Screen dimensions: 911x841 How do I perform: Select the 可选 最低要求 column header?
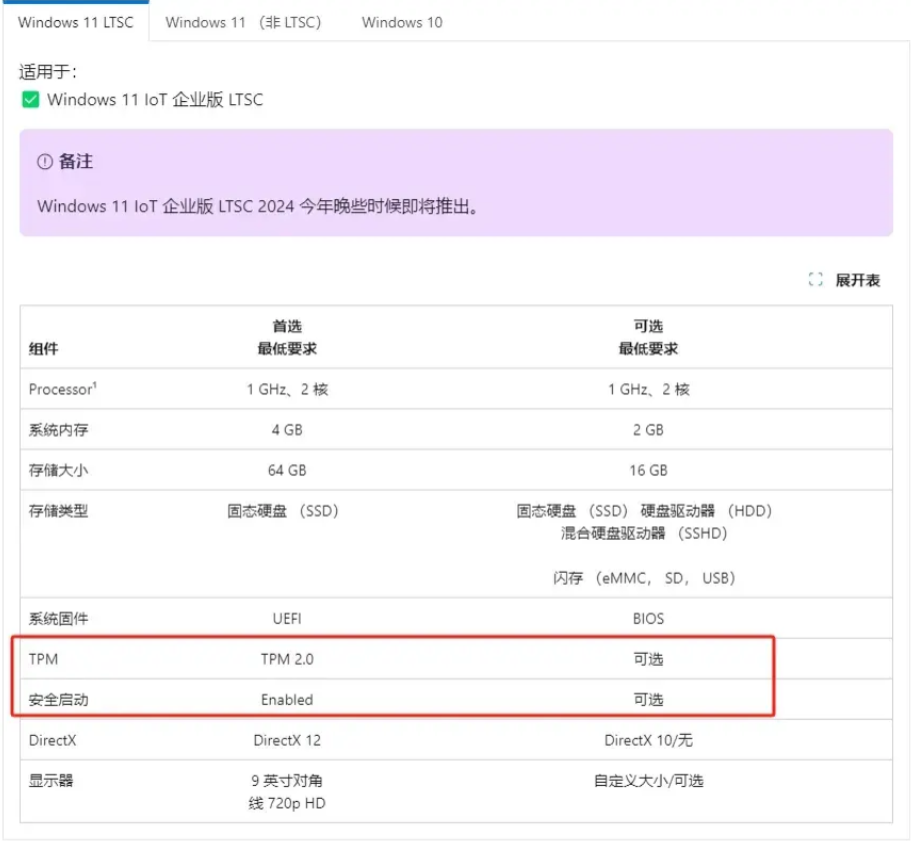(x=648, y=338)
